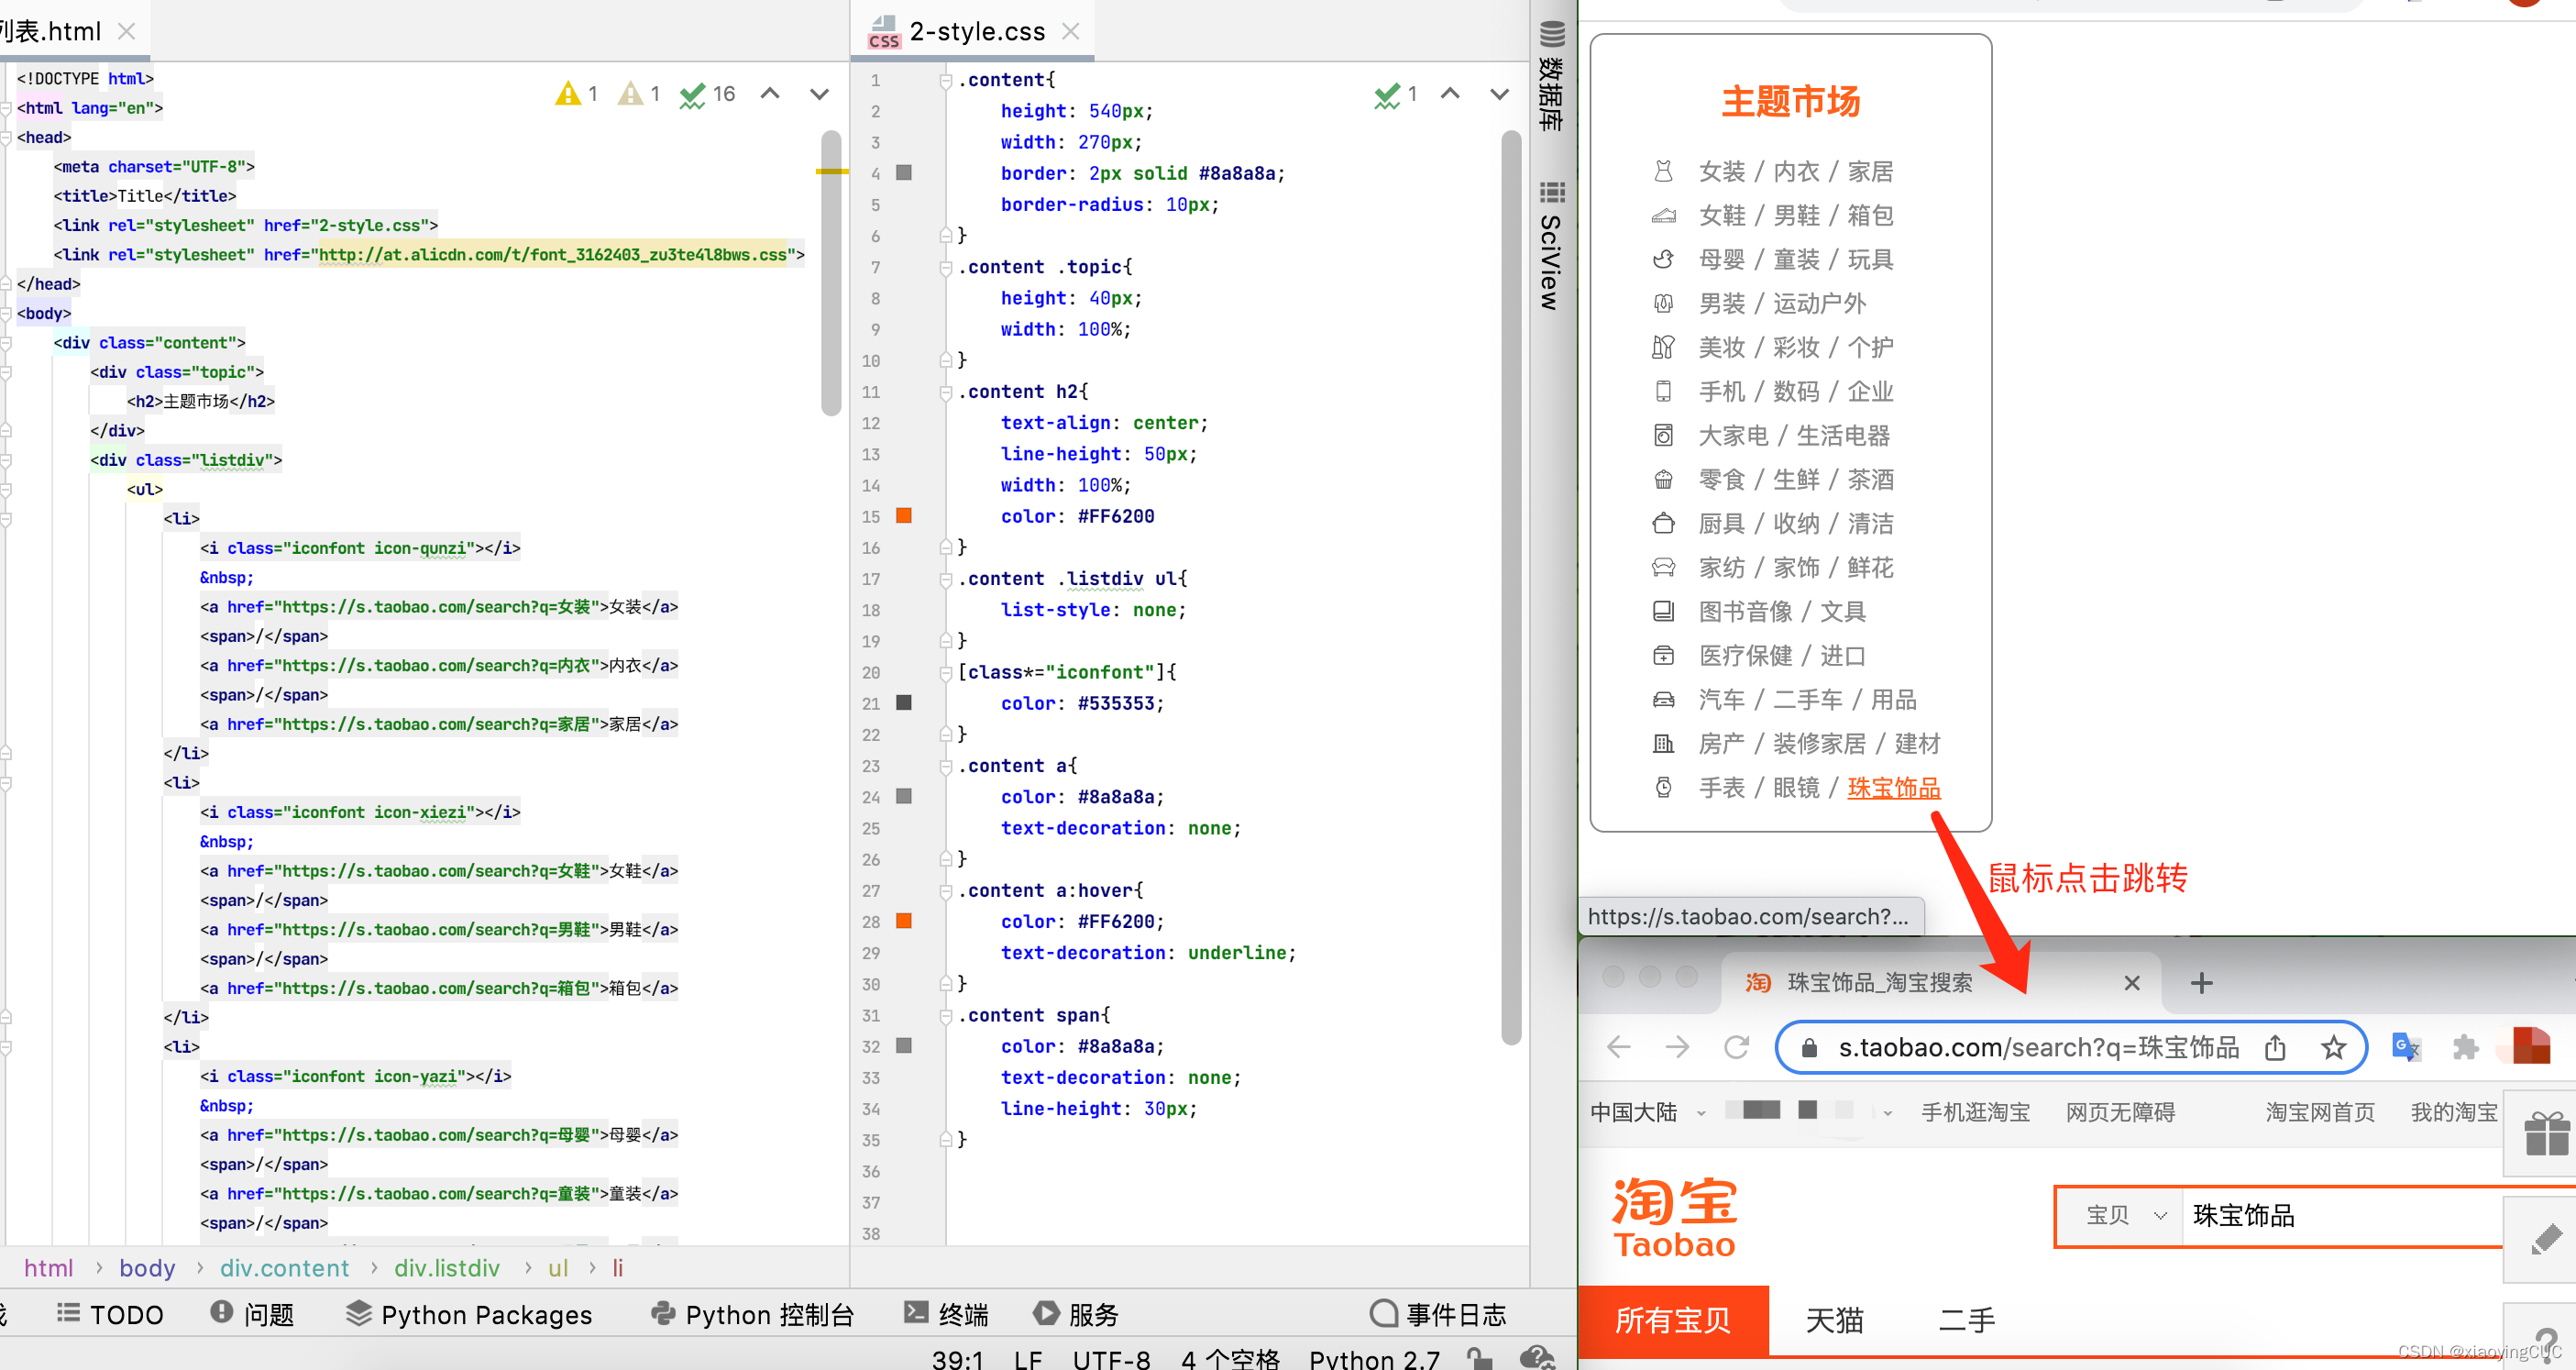Click the UTF-8 encoding status item

[1111, 1359]
